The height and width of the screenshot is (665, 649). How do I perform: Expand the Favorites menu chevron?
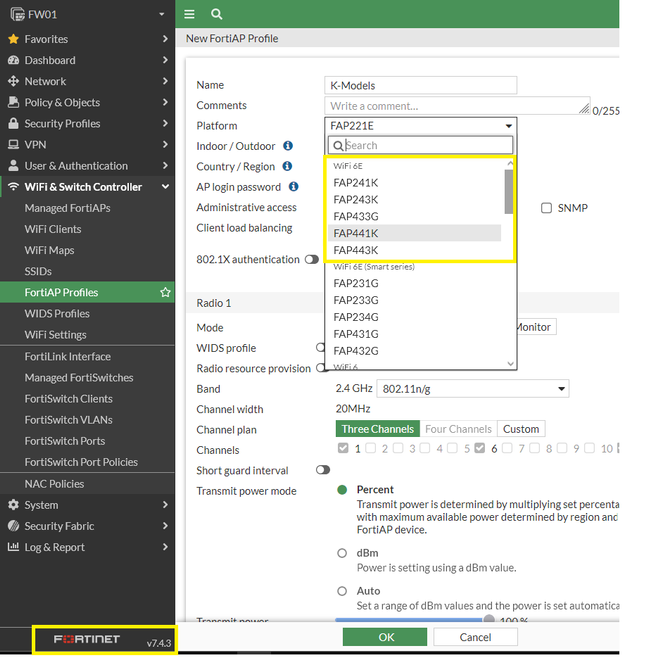[165, 39]
